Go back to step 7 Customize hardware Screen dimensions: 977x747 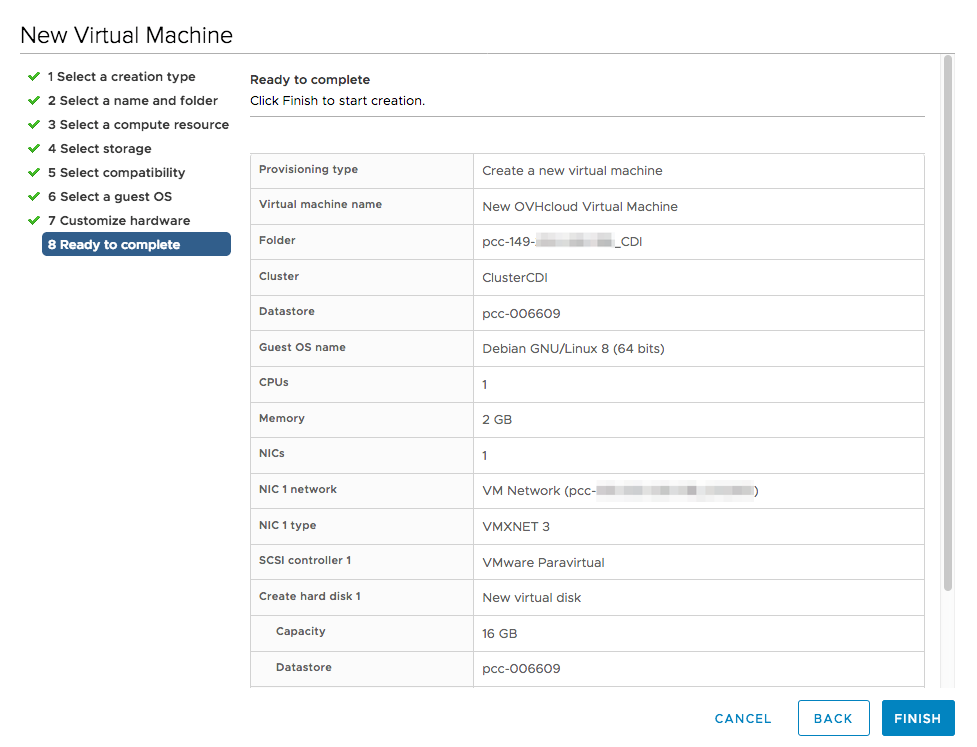pyautogui.click(x=118, y=221)
